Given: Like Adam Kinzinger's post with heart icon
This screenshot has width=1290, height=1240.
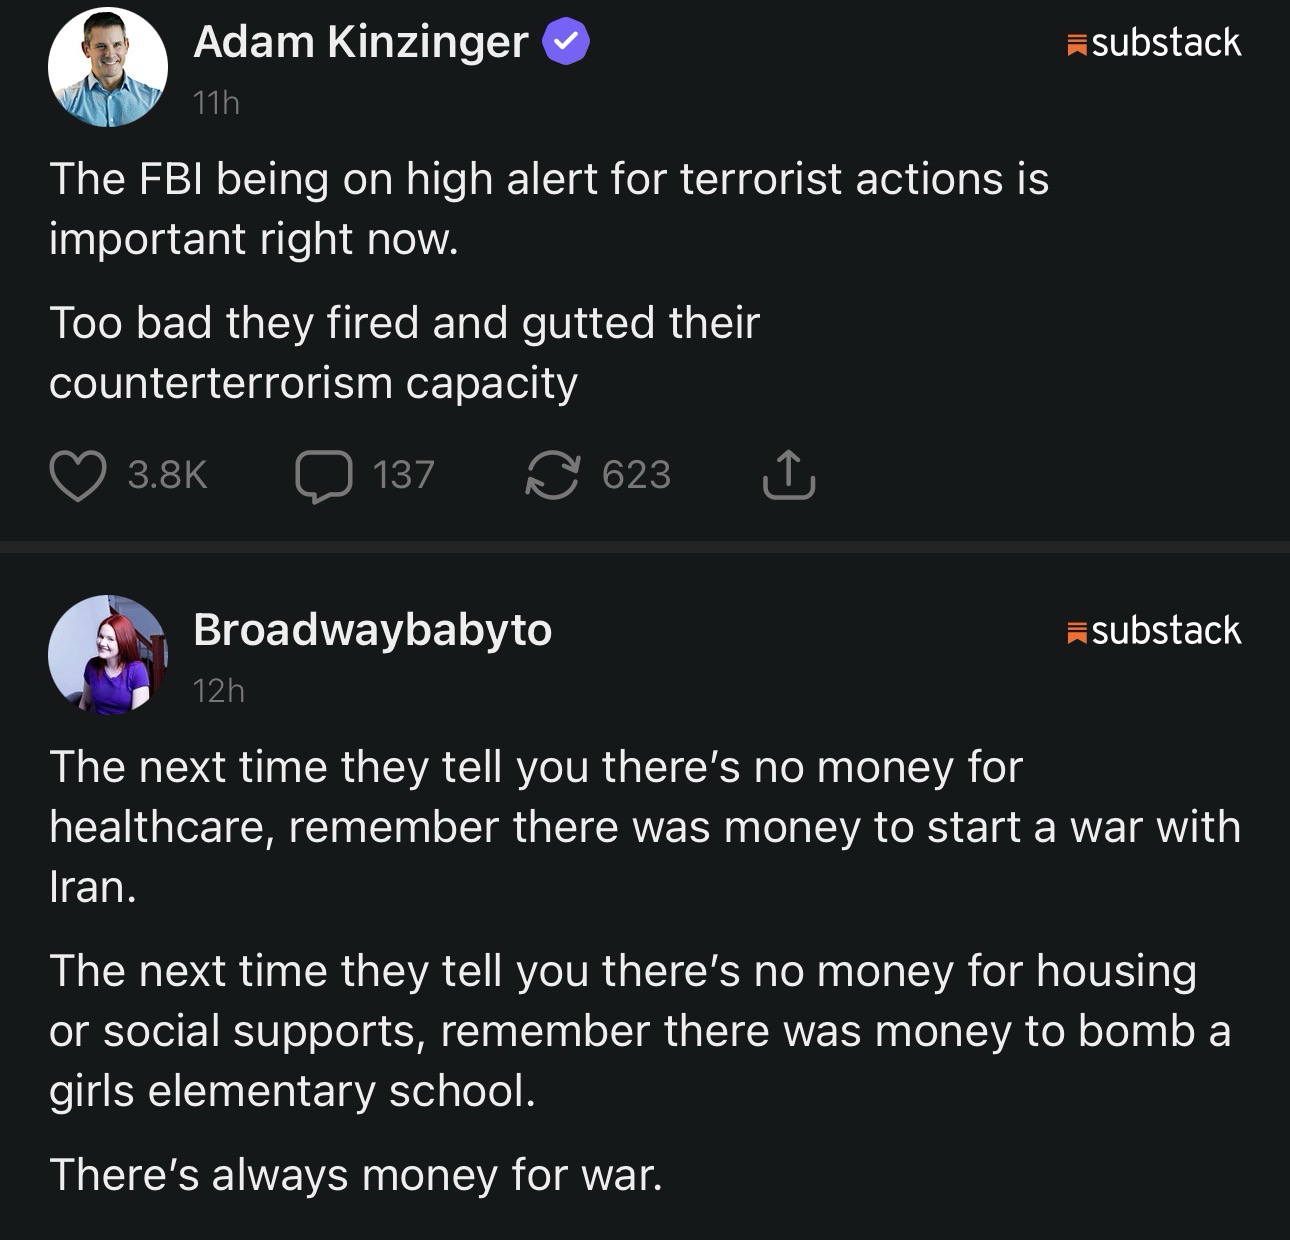Looking at the screenshot, I should pyautogui.click(x=78, y=475).
